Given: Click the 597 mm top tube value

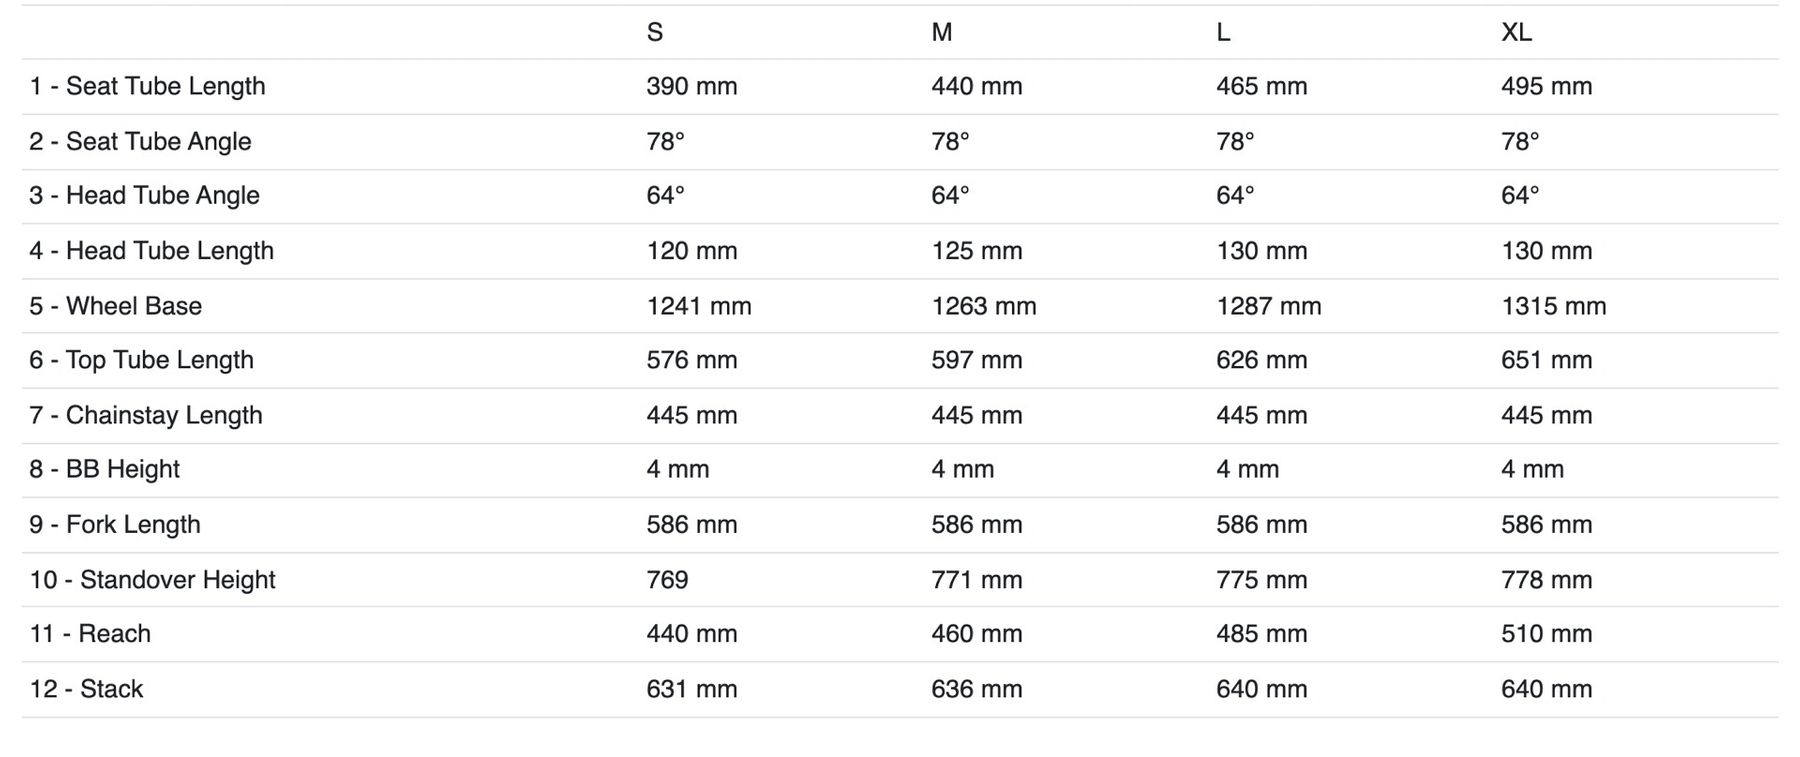Looking at the screenshot, I should [x=976, y=360].
